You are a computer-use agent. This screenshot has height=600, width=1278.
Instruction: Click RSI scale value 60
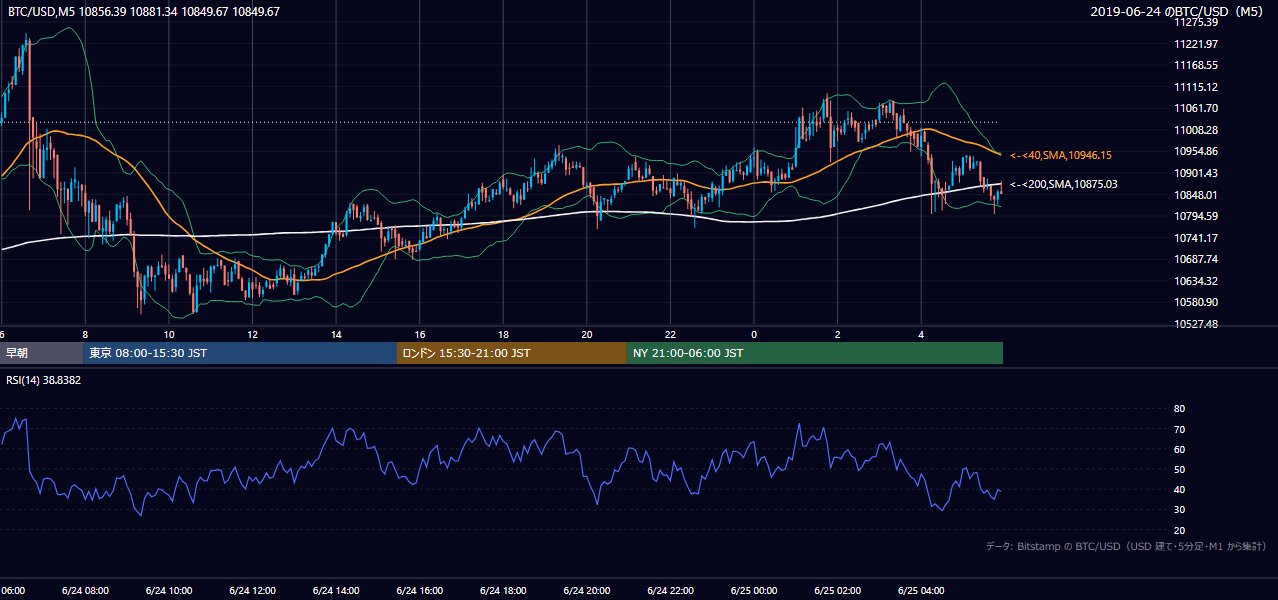(1179, 449)
